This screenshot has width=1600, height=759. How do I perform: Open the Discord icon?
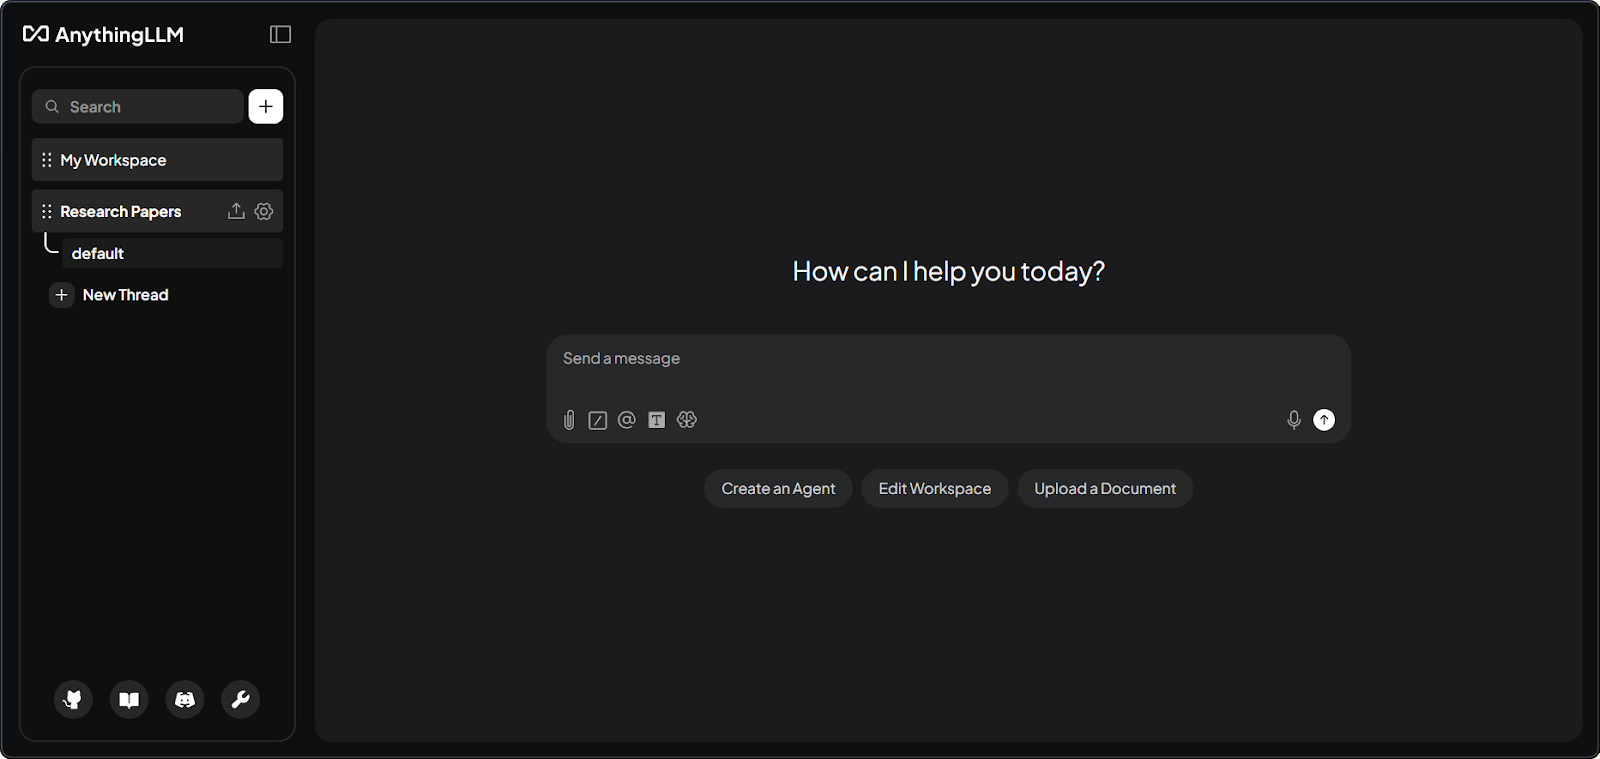tap(185, 700)
